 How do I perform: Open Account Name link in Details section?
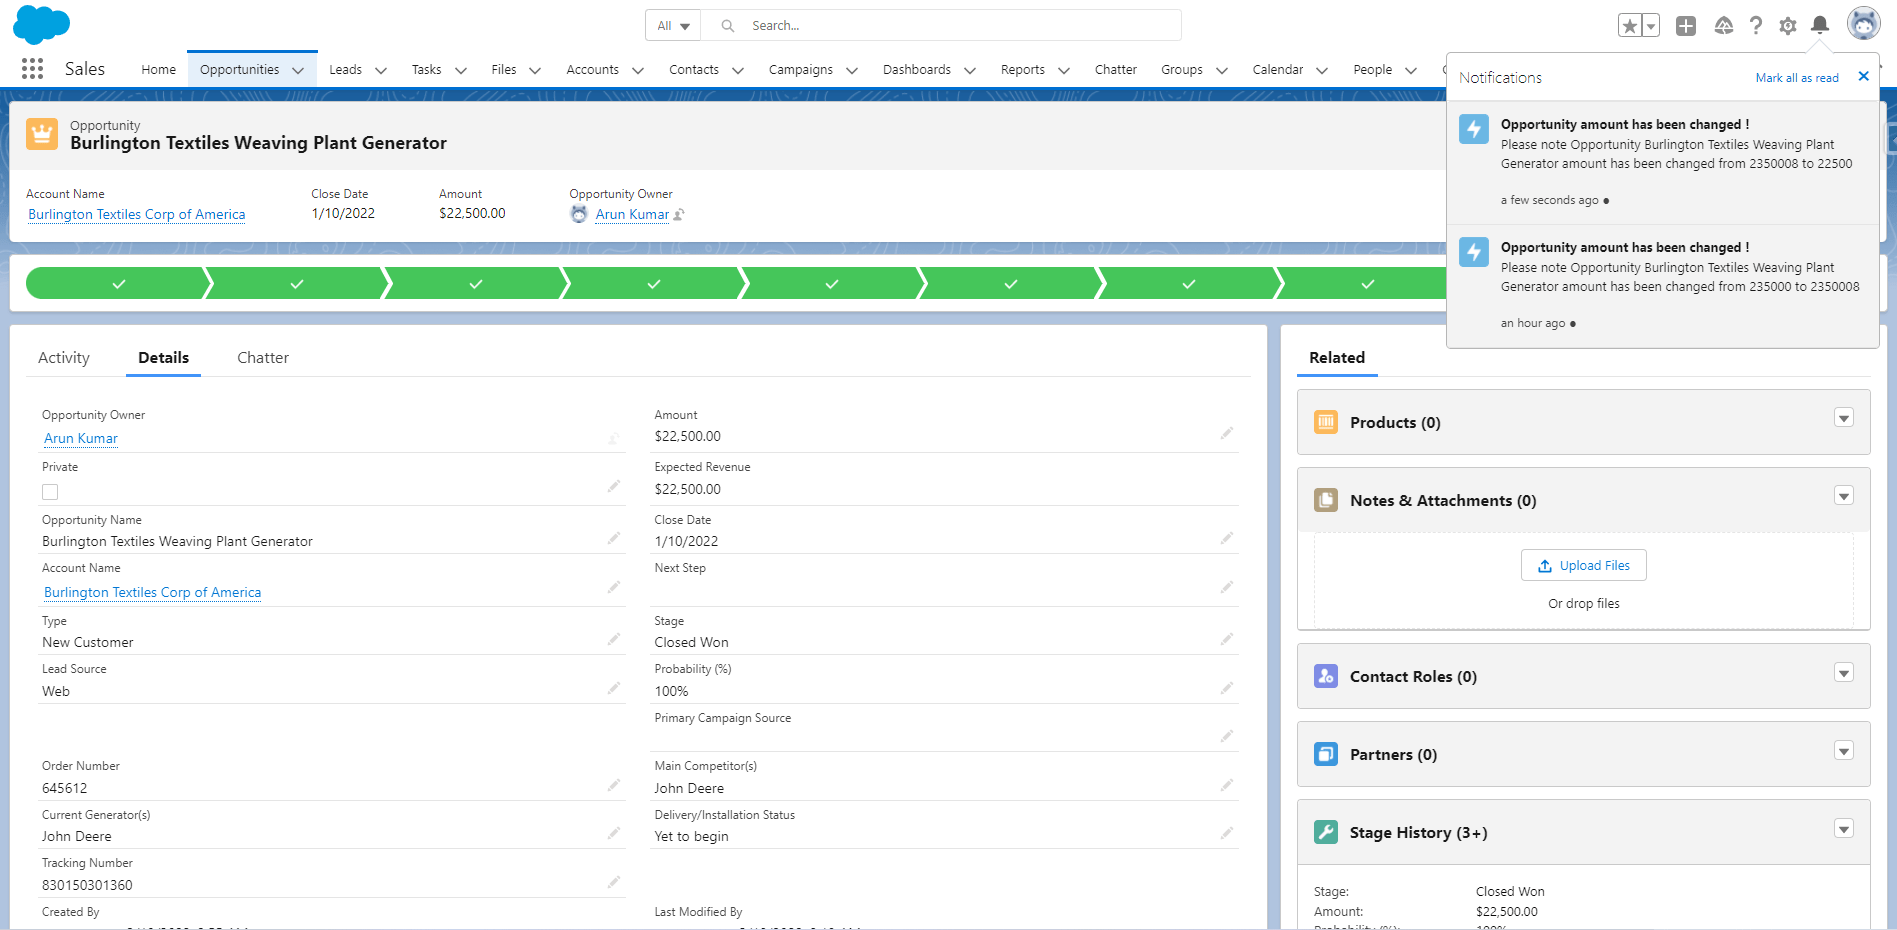[x=153, y=593]
